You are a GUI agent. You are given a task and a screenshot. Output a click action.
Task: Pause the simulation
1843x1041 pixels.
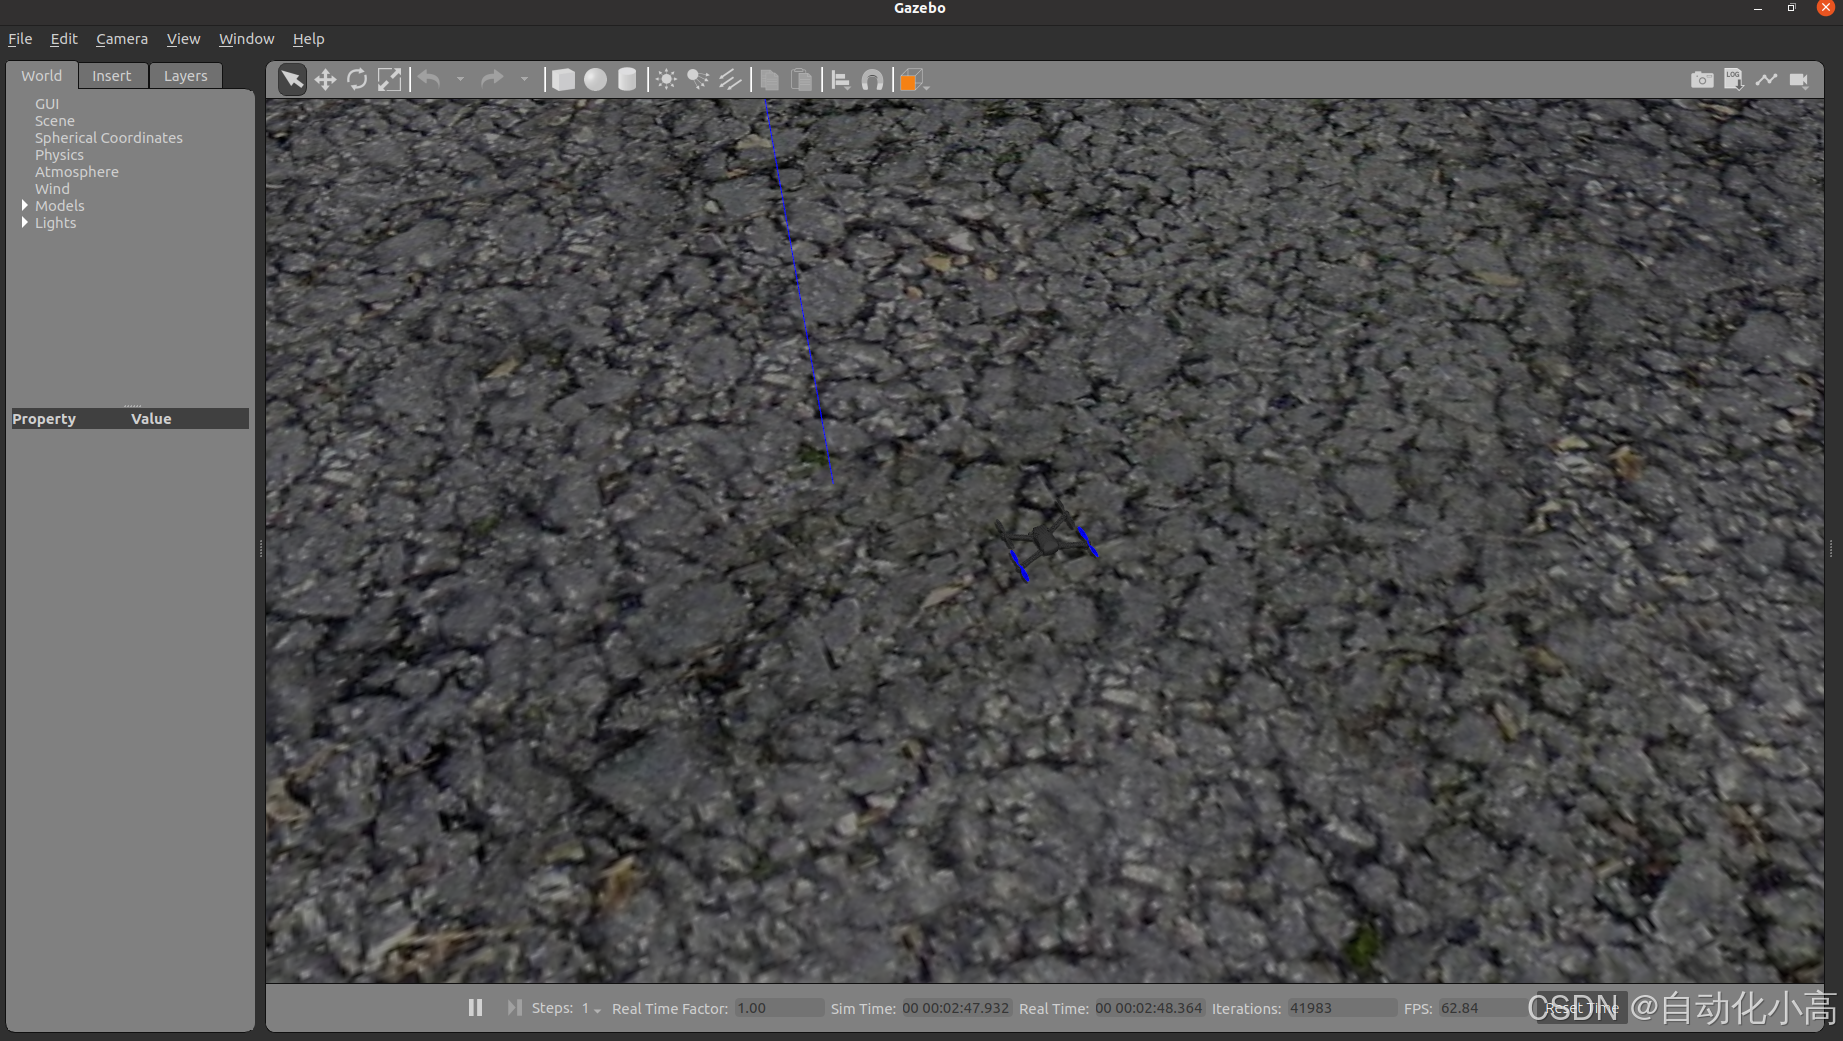click(x=475, y=1008)
